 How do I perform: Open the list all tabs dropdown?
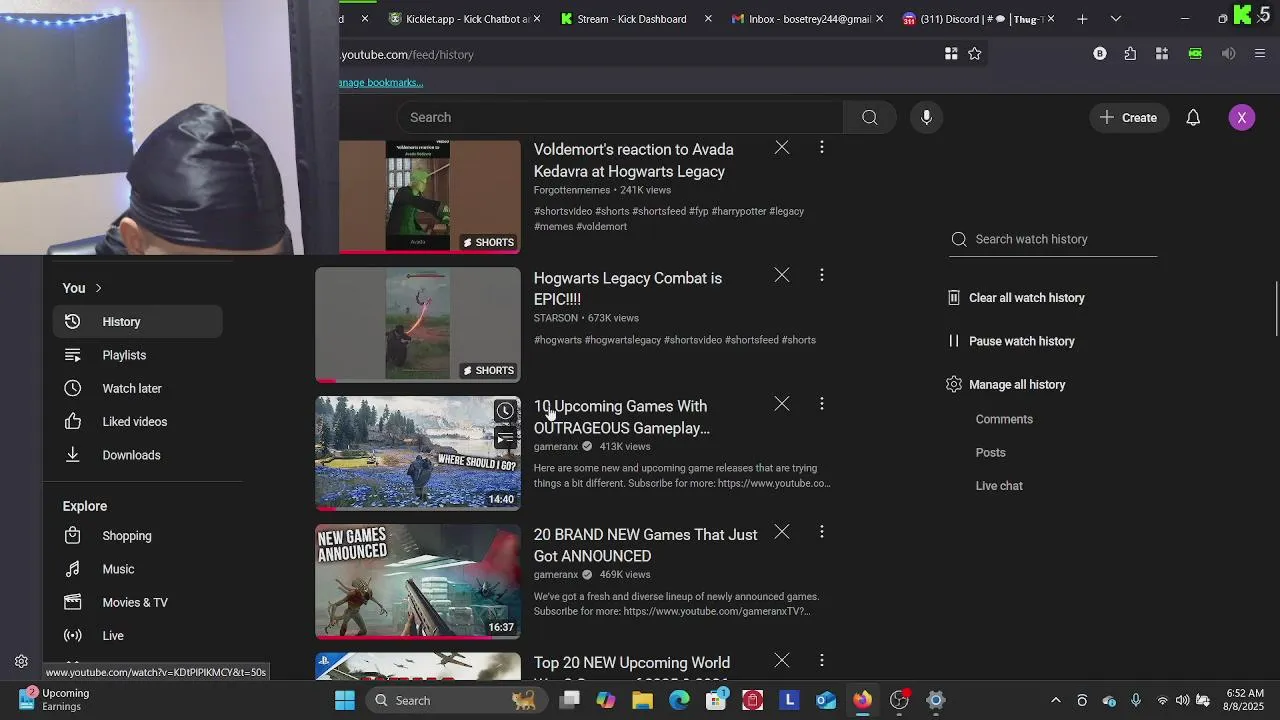point(1116,19)
